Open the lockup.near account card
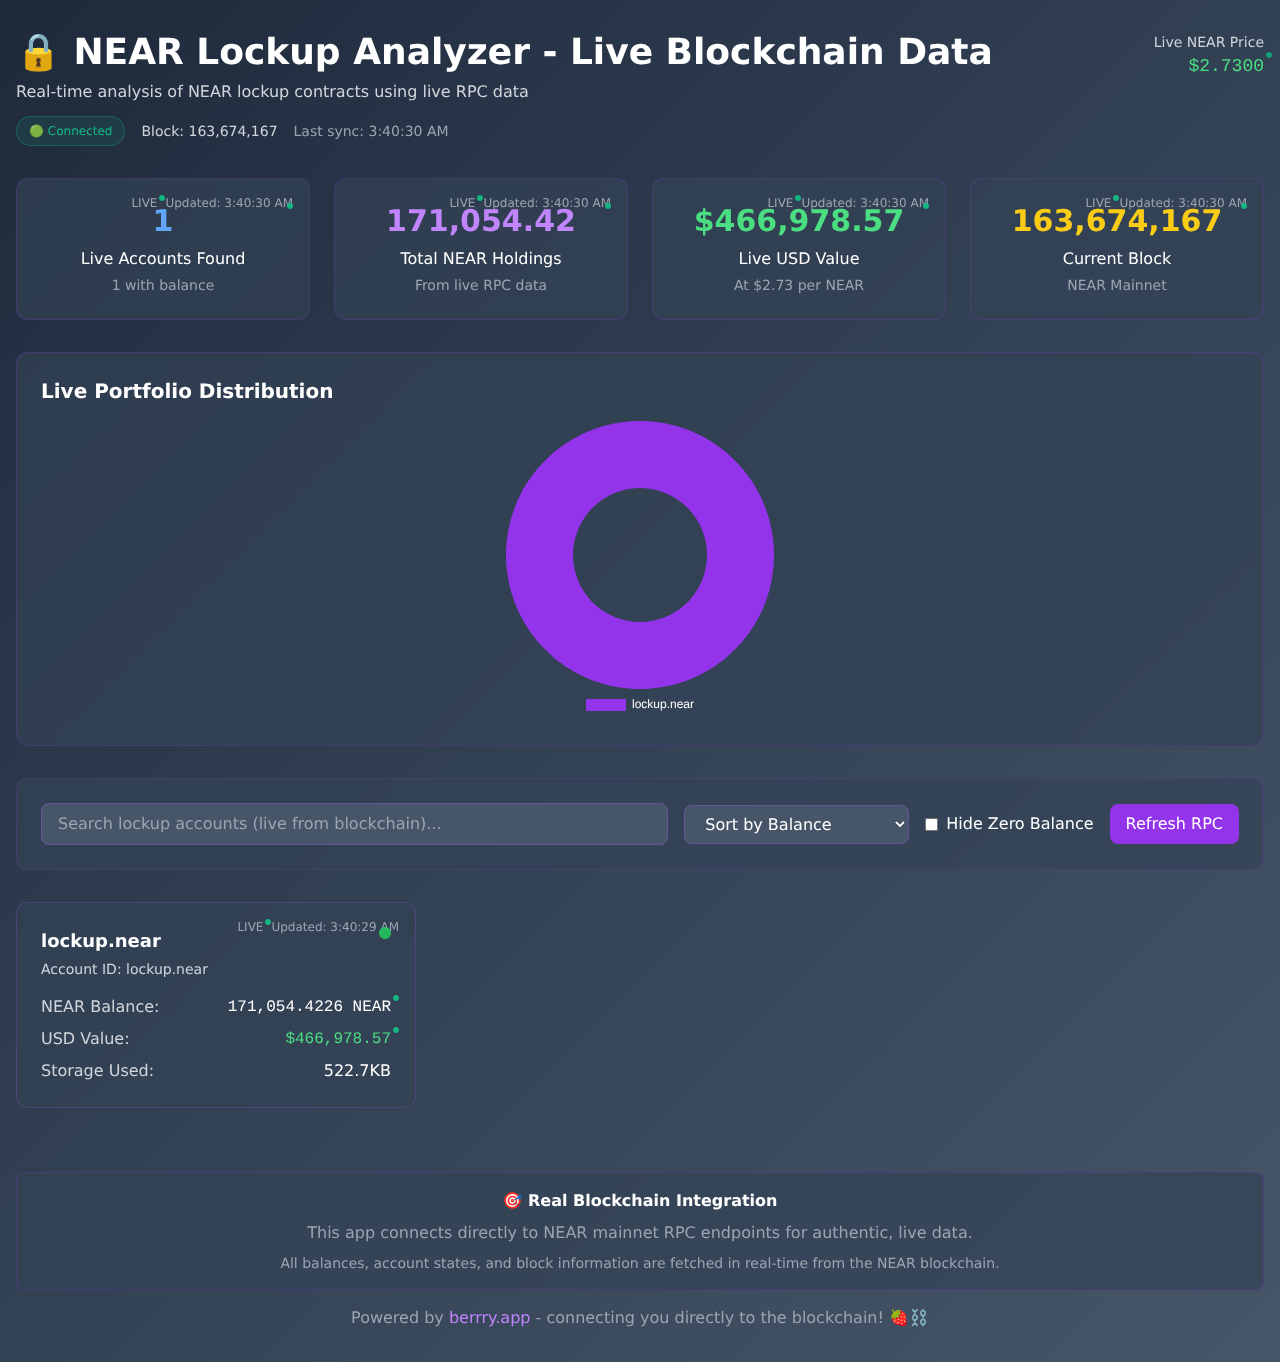 (x=216, y=1005)
